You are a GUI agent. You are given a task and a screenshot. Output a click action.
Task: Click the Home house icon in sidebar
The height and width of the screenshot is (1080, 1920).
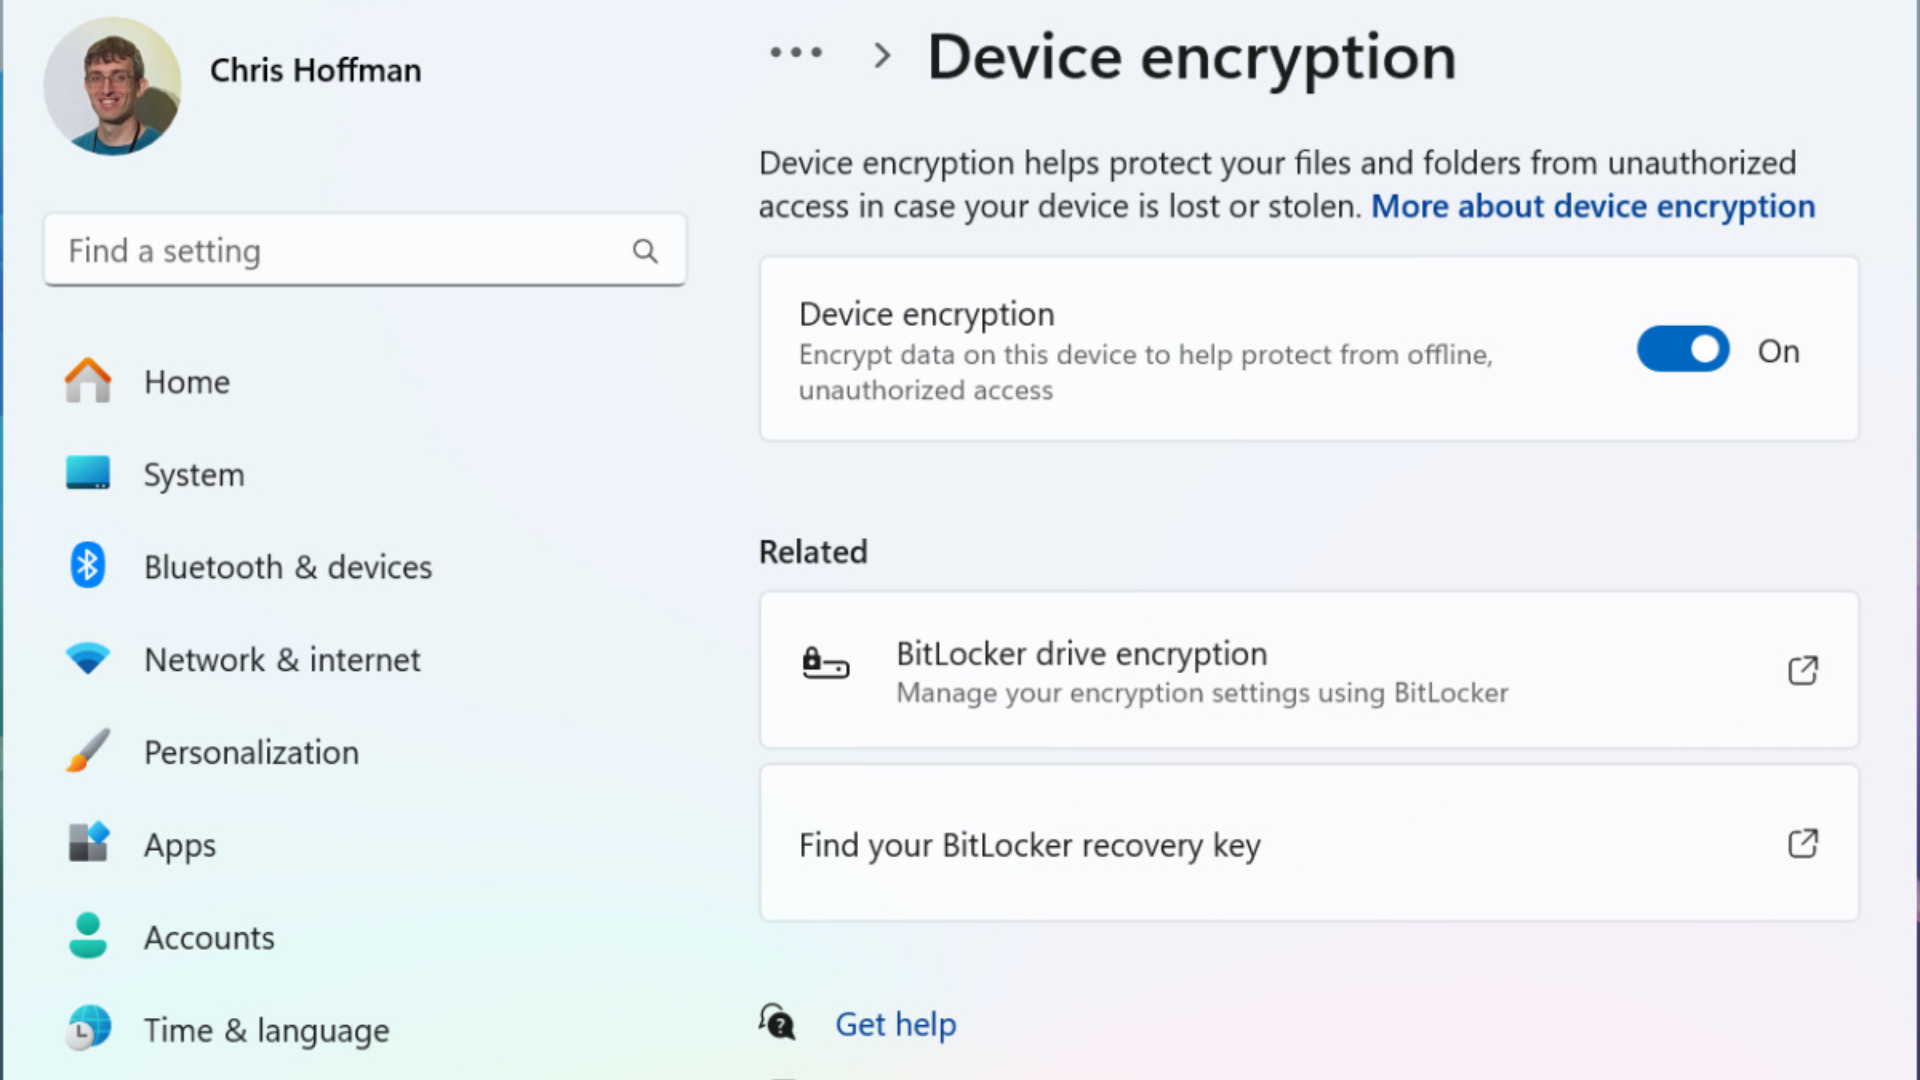(x=88, y=381)
